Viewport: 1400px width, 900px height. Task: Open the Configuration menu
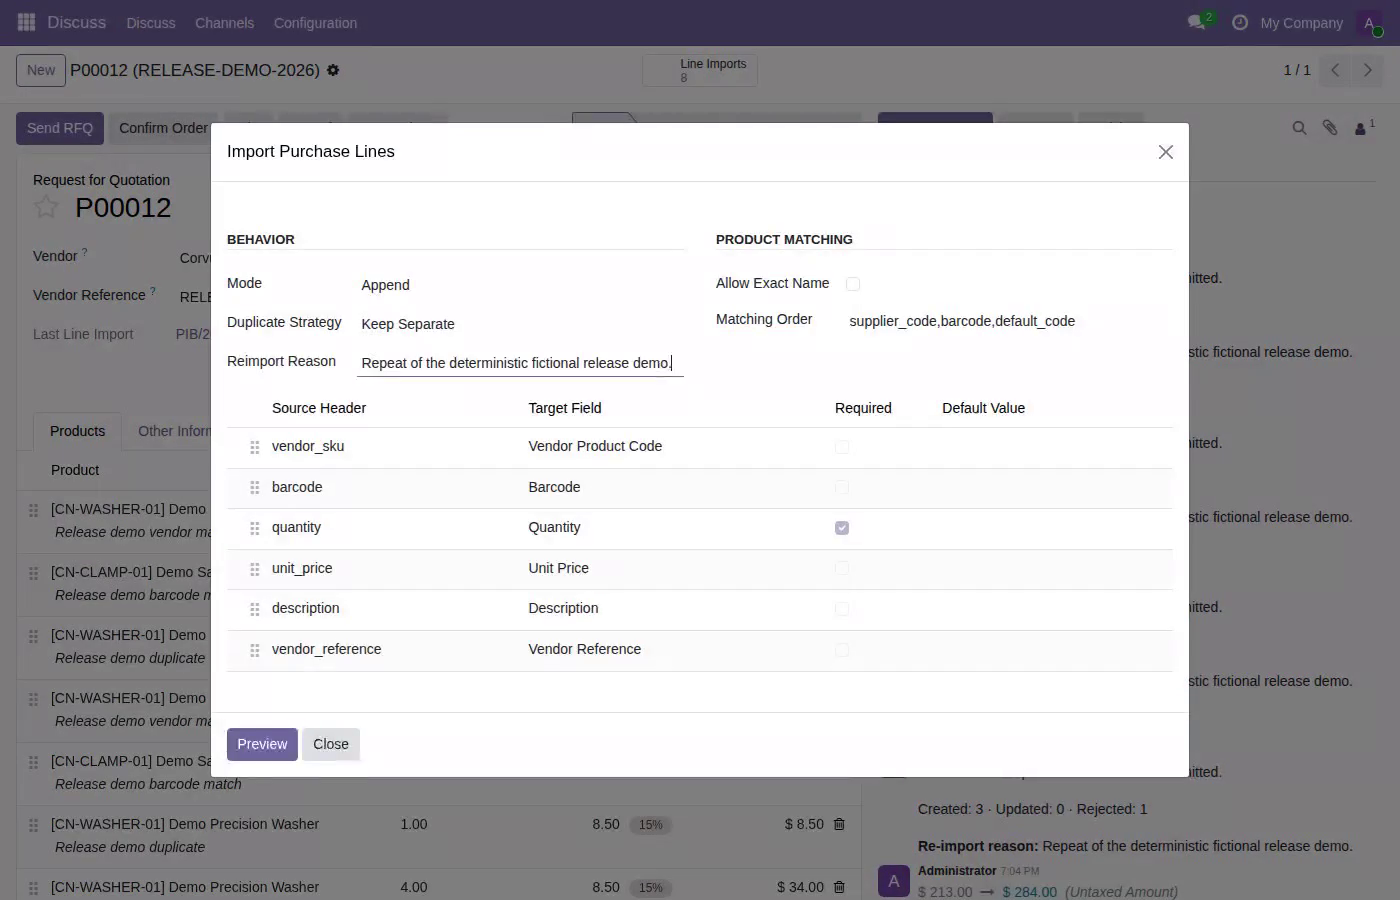315,23
